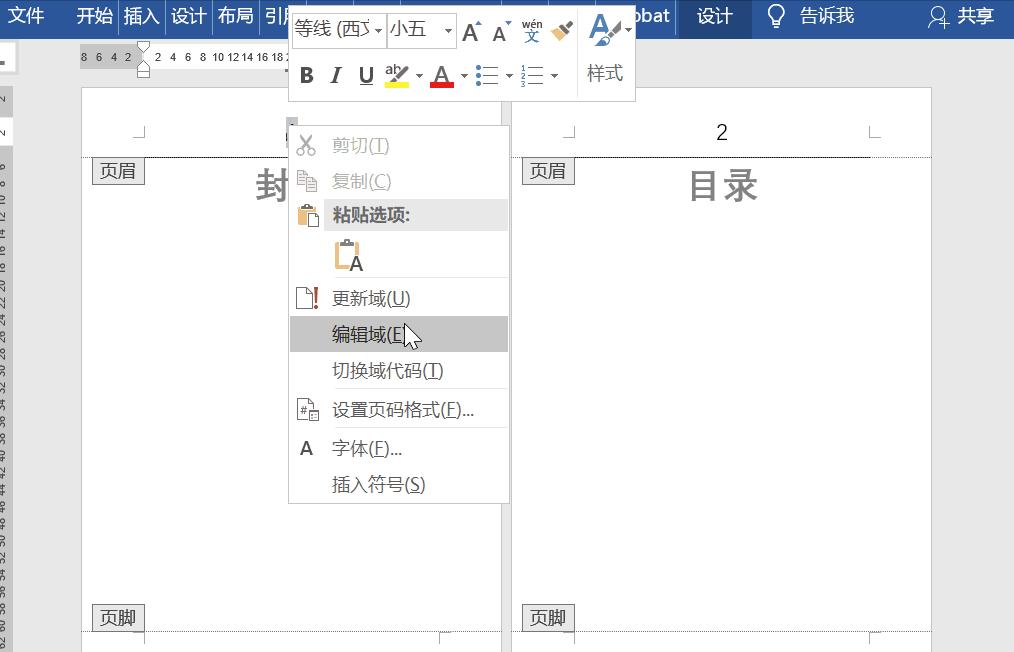Screen dimensions: 1014x652
Task: Click the Increase Font Size icon
Action: (x=471, y=31)
